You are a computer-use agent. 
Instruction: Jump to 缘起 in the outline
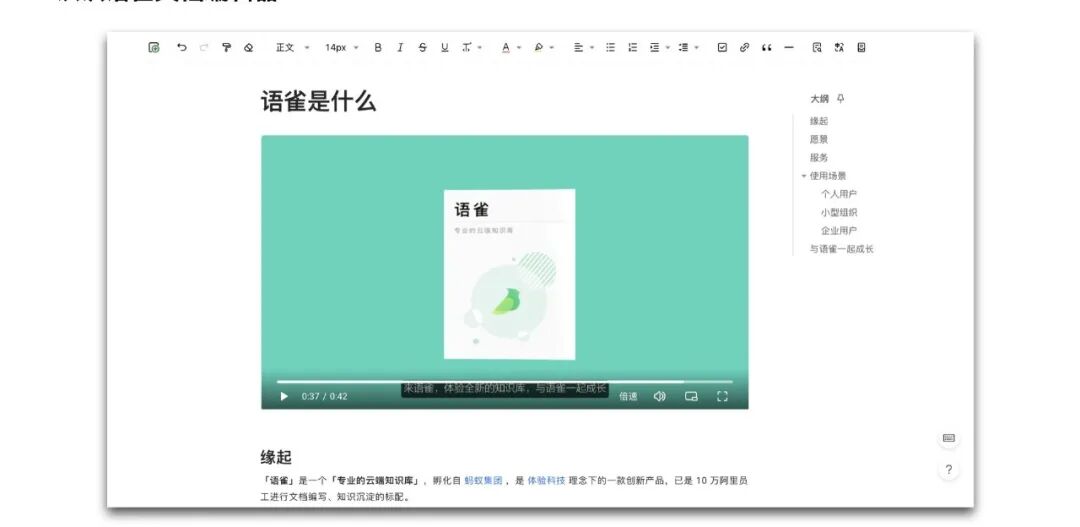point(819,121)
